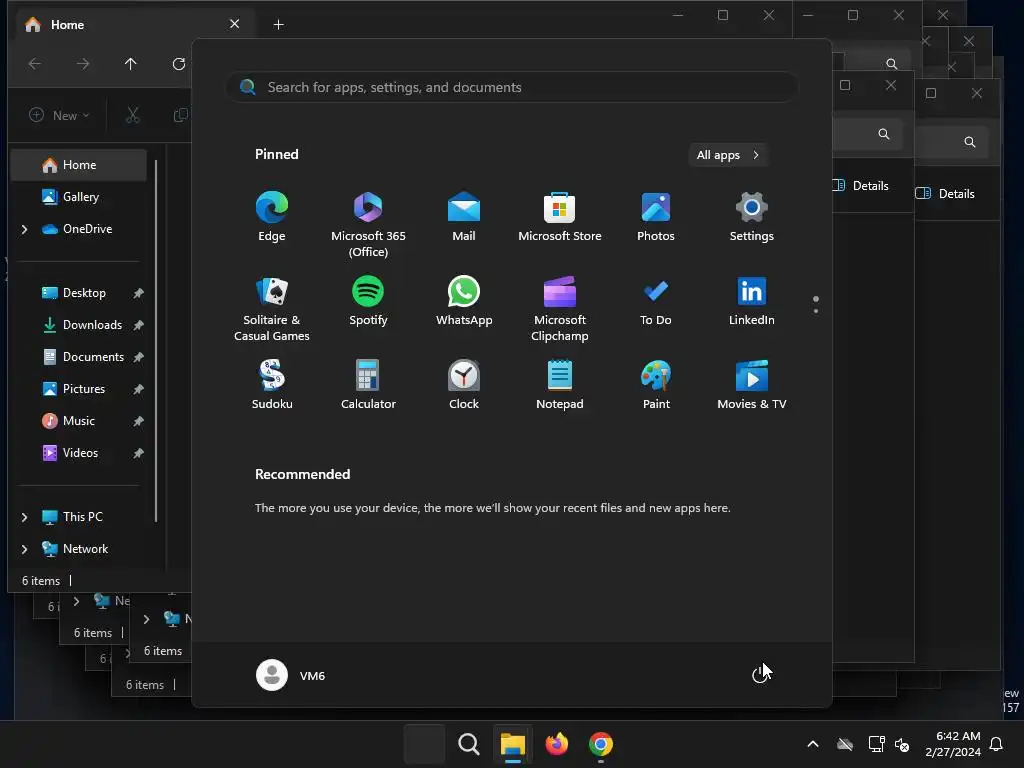Image resolution: width=1024 pixels, height=768 pixels.
Task: Launch the Photos app
Action: 656,217
